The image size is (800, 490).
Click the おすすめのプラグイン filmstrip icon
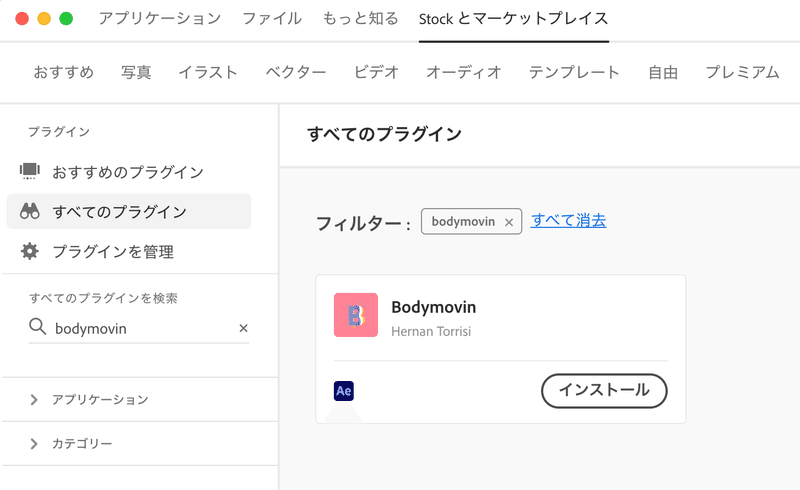(30, 171)
